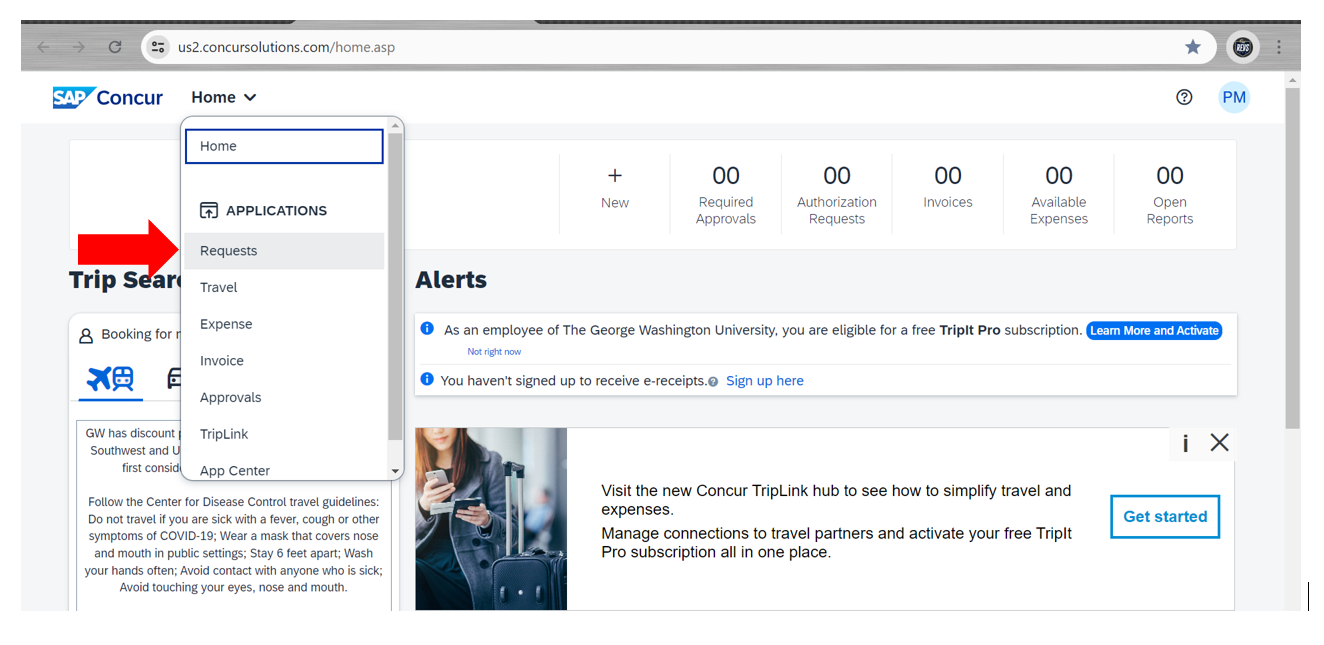1324x645 pixels.
Task: Click Learn More and Activate button
Action: pos(1154,330)
